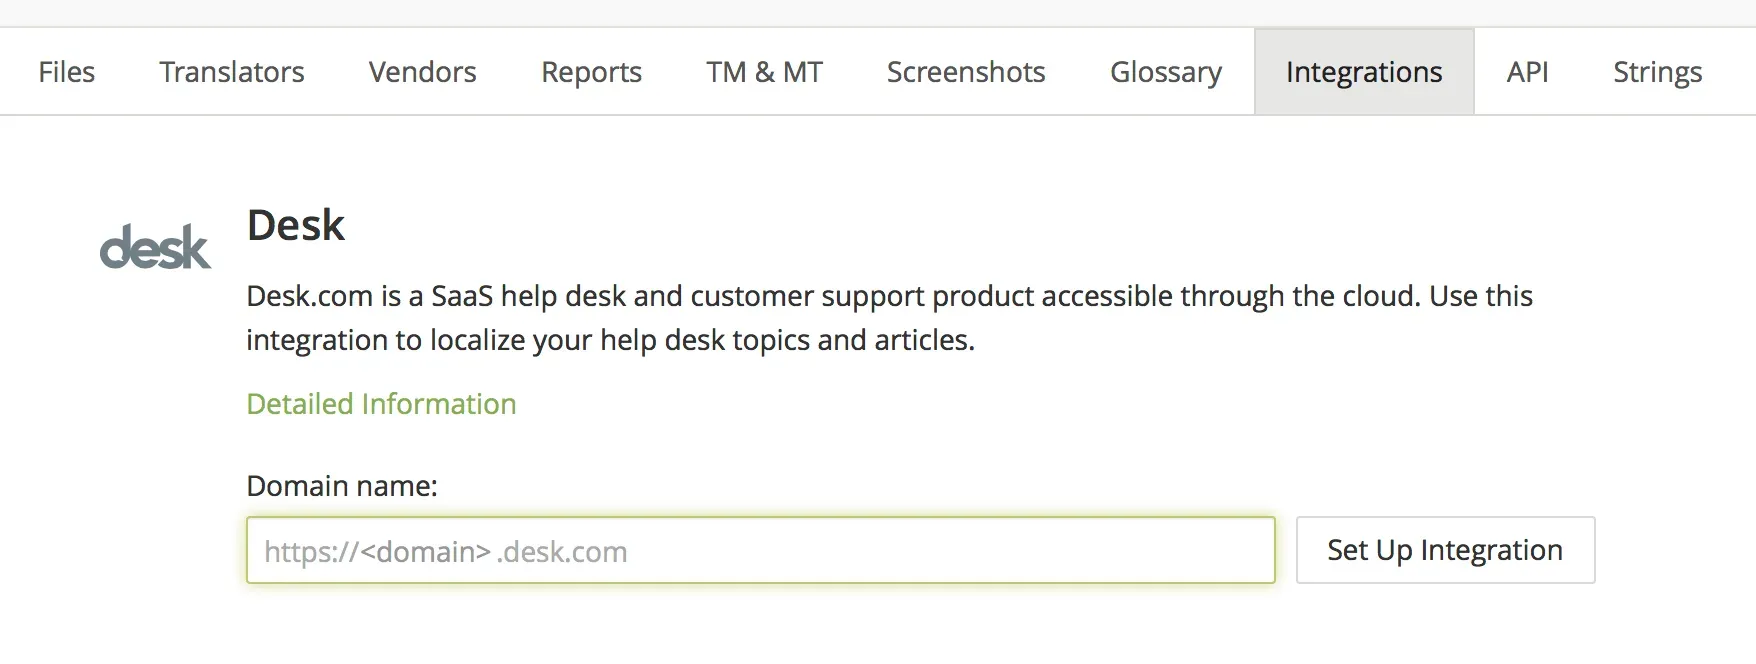The image size is (1756, 664).
Task: Switch to the Translators tab
Action: pos(231,72)
